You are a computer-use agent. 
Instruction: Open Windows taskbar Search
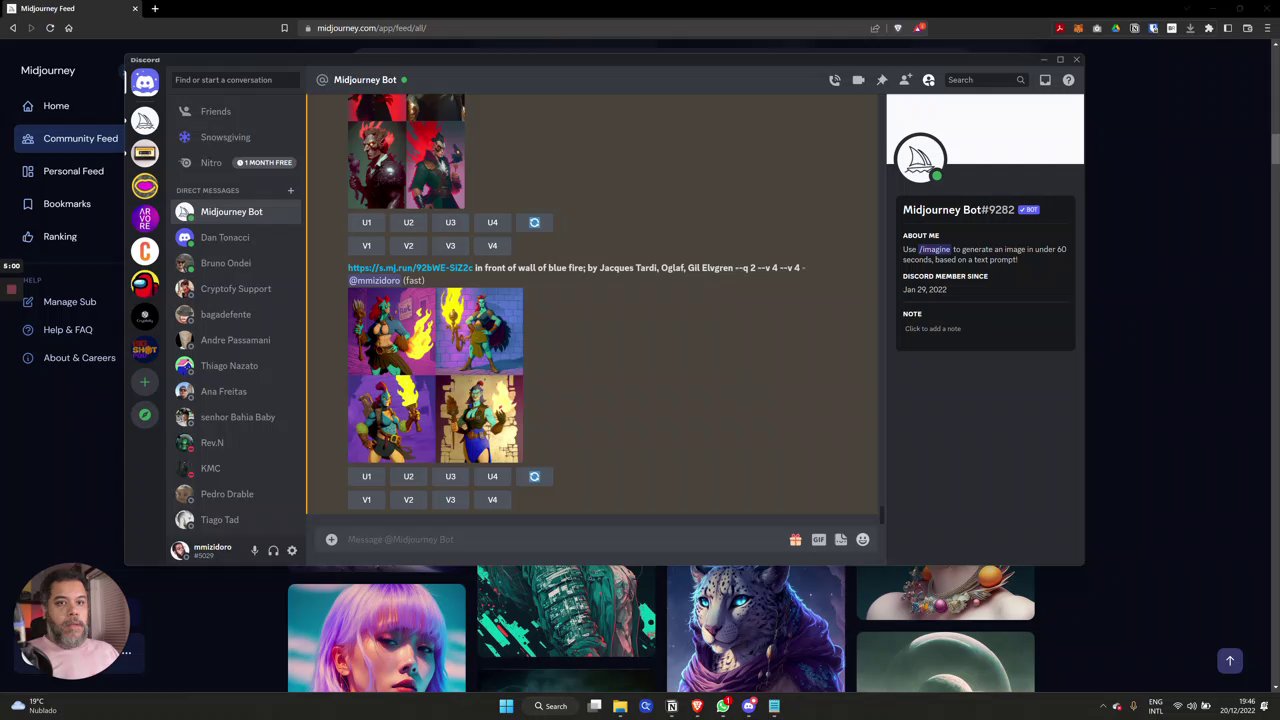[551, 707]
